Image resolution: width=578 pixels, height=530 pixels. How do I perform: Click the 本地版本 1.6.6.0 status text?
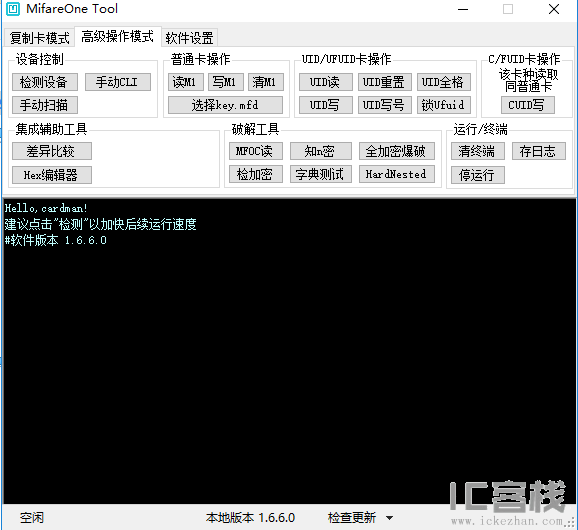[x=250, y=518]
